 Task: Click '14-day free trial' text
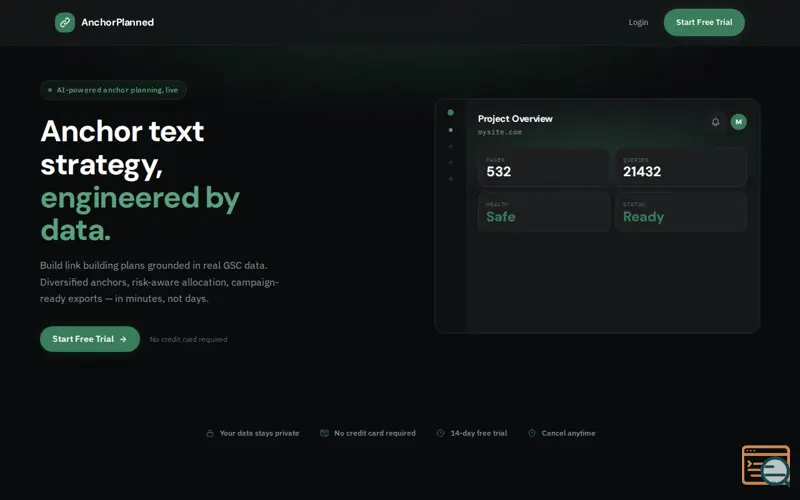pyautogui.click(x=479, y=433)
